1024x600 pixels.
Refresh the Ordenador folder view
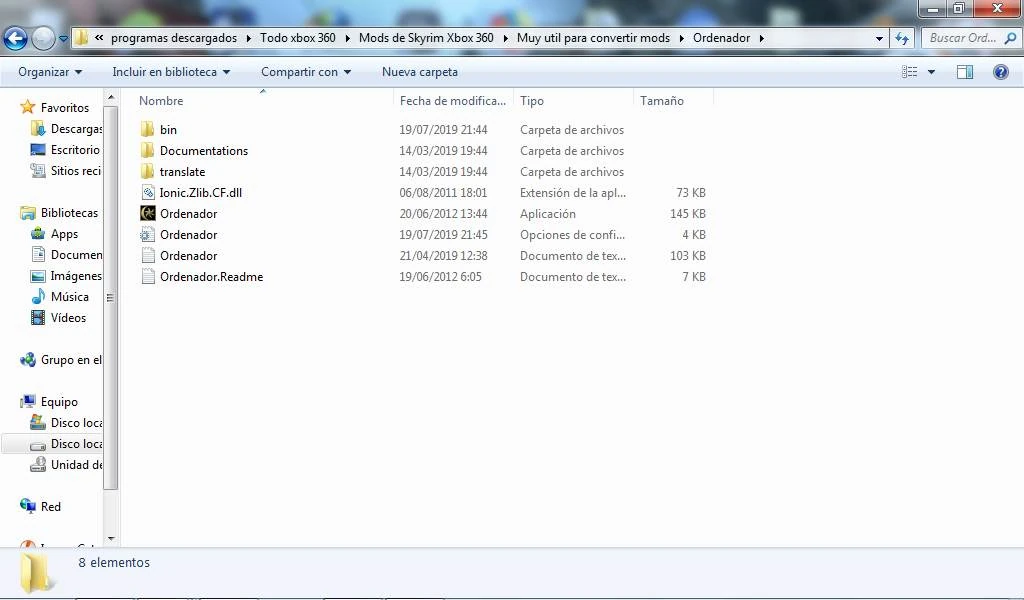click(x=902, y=39)
